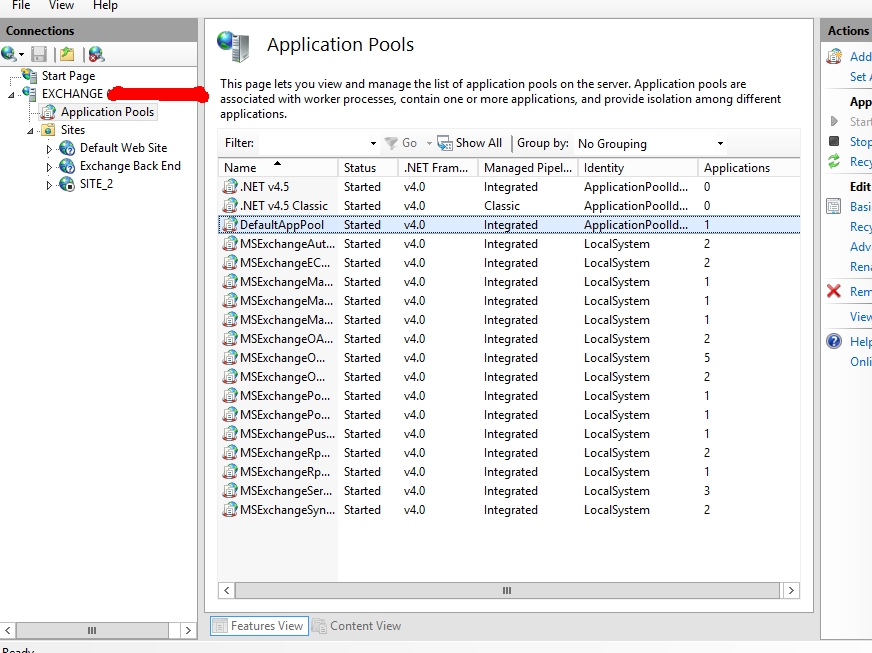Click the Classic pipeline cell

[x=502, y=206]
